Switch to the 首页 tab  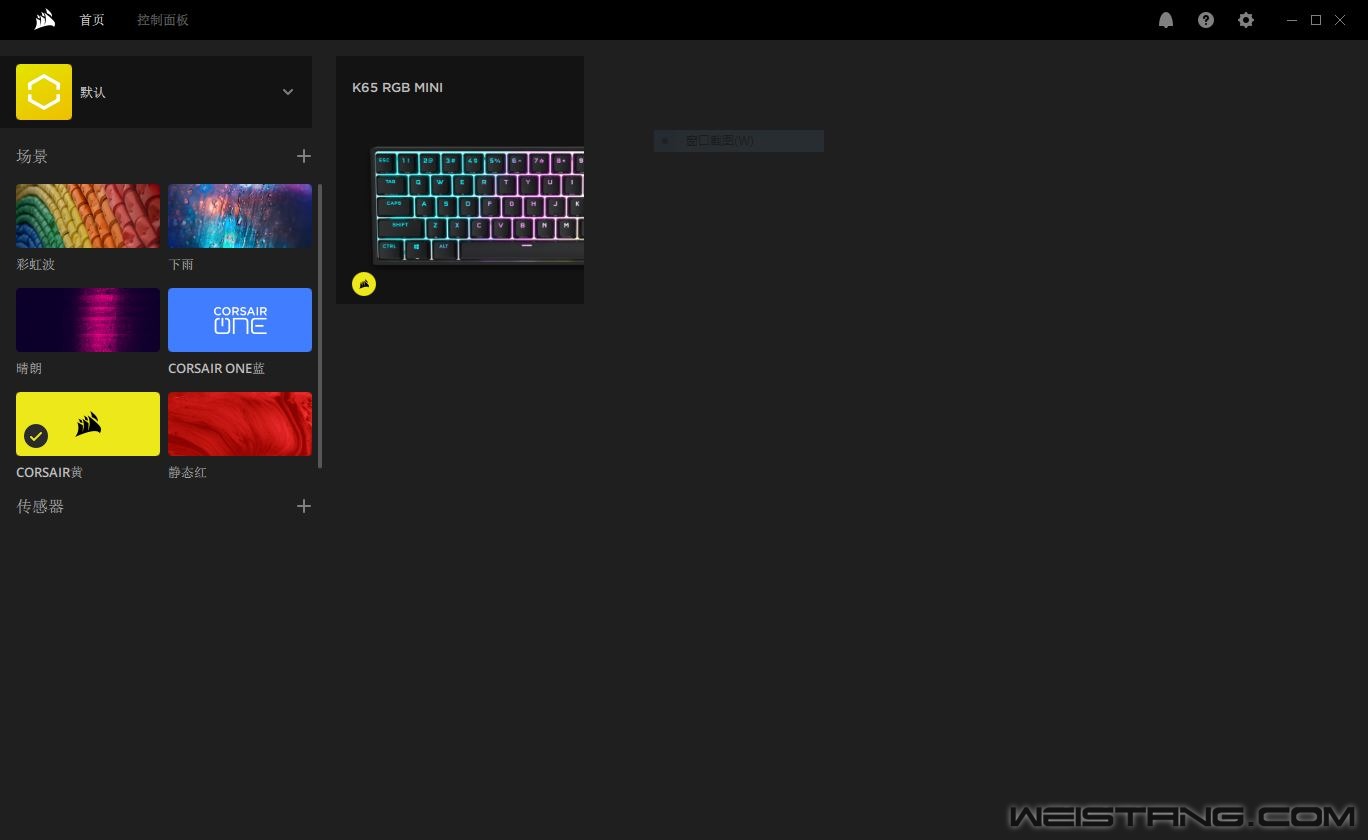(92, 20)
